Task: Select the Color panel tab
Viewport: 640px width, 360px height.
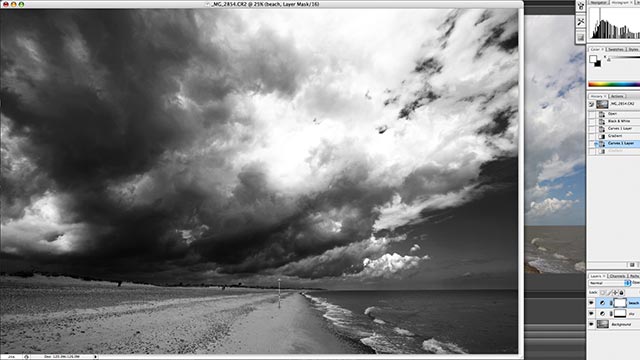Action: point(596,49)
